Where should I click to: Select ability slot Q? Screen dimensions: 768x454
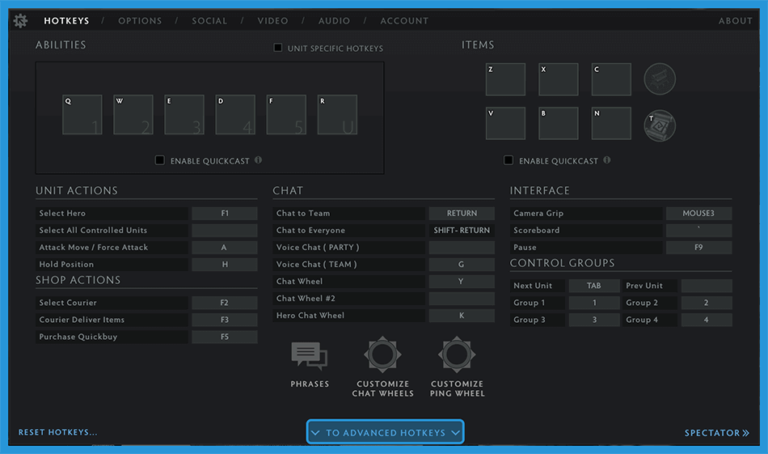point(82,115)
